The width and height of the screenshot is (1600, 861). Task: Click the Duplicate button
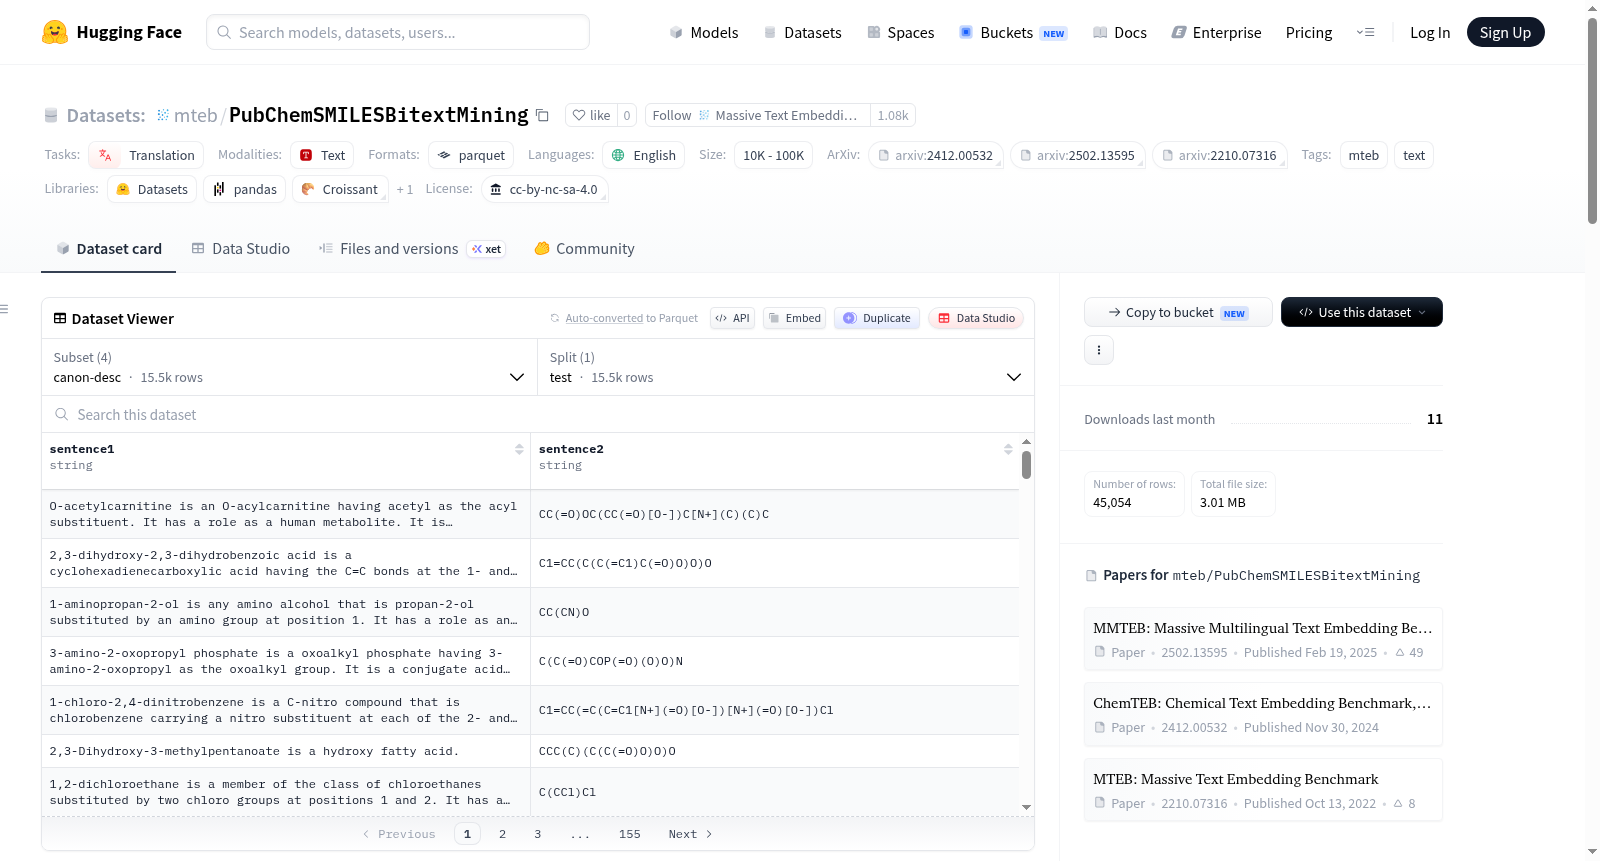tap(877, 318)
